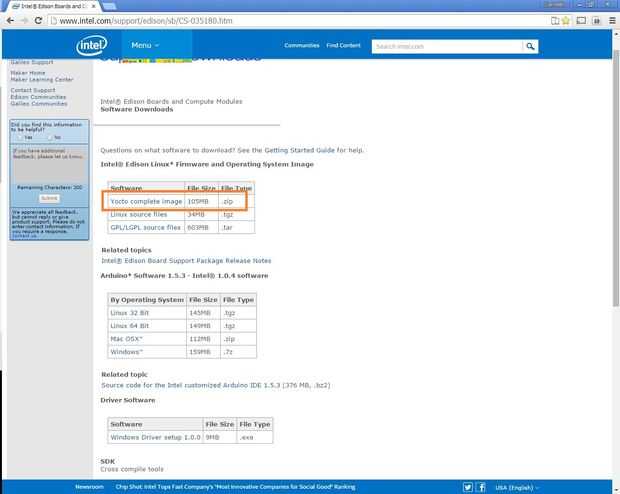The width and height of the screenshot is (620, 494).
Task: Click the feedback comments text area
Action: [49, 164]
